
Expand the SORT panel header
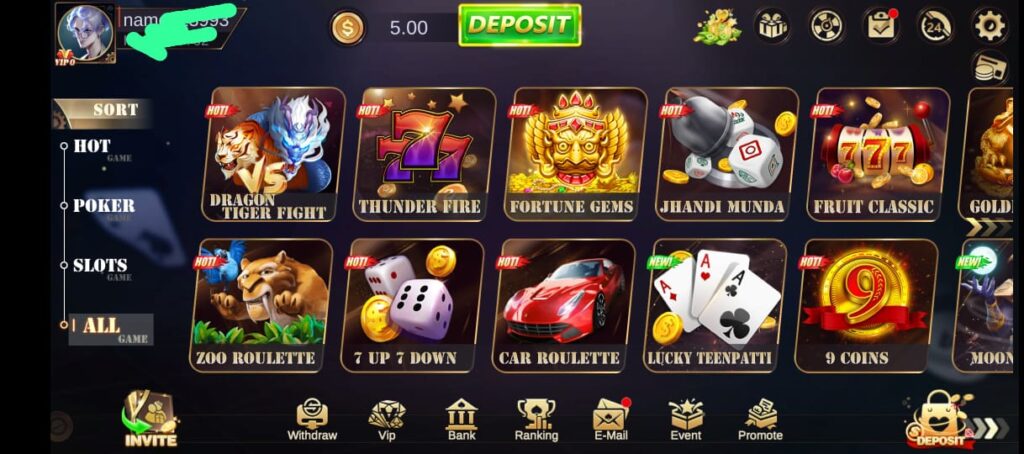click(103, 110)
